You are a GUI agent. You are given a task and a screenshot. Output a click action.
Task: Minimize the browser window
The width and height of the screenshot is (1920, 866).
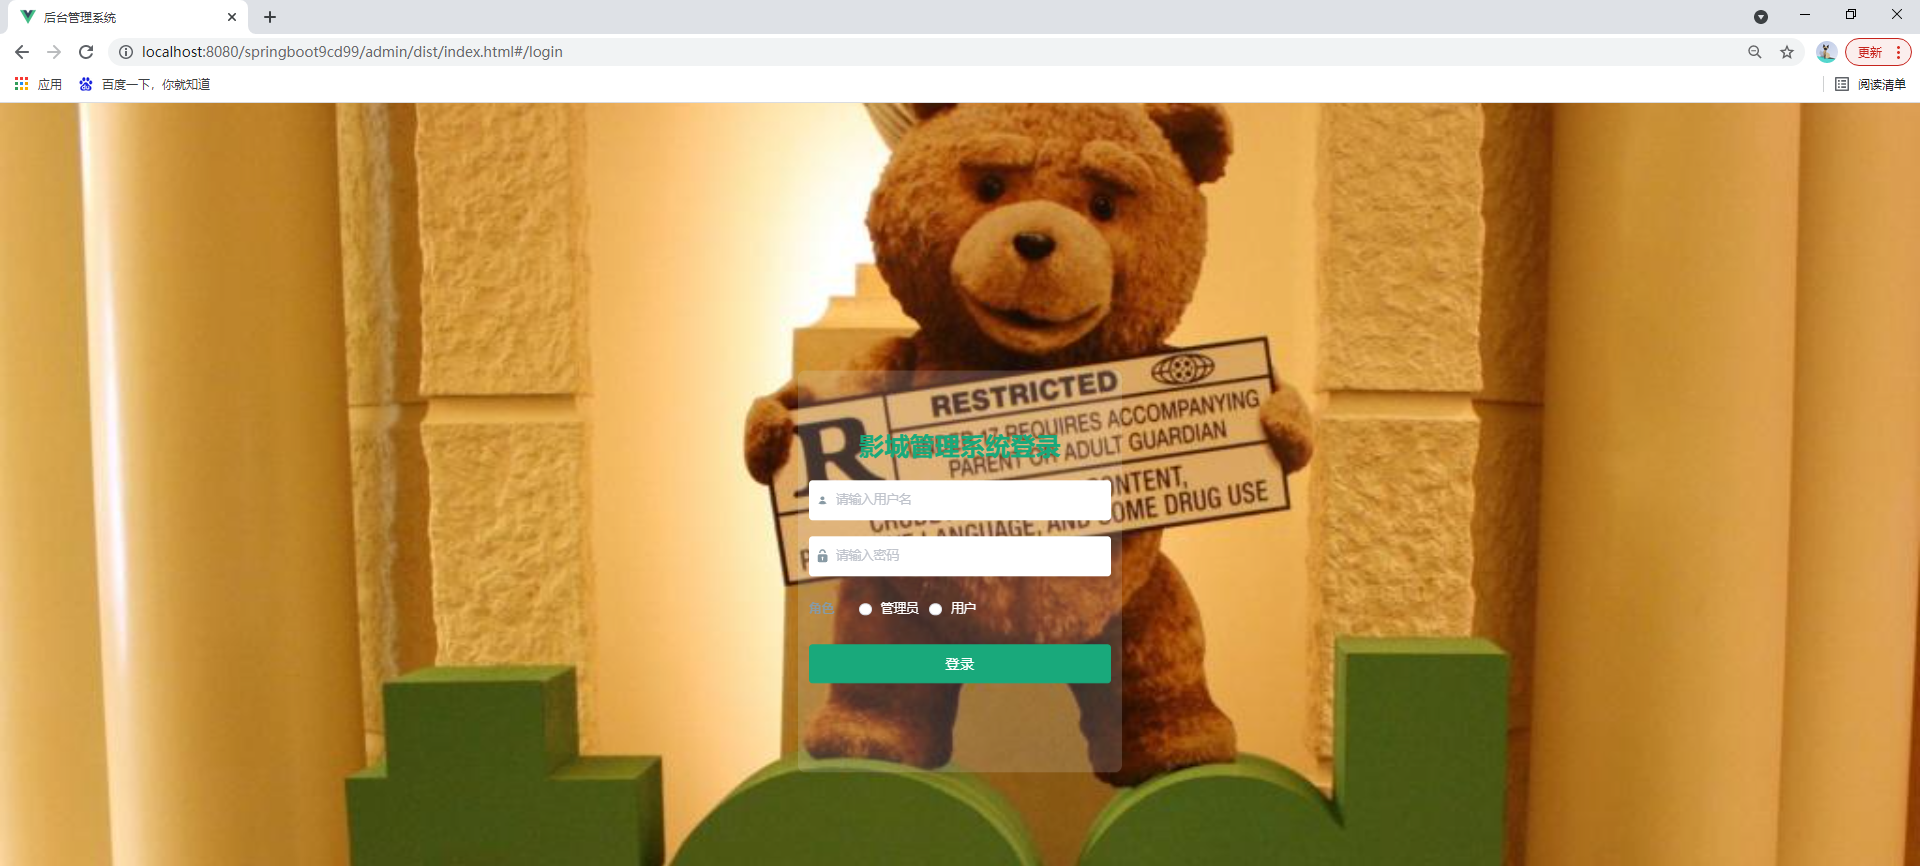pyautogui.click(x=1805, y=15)
